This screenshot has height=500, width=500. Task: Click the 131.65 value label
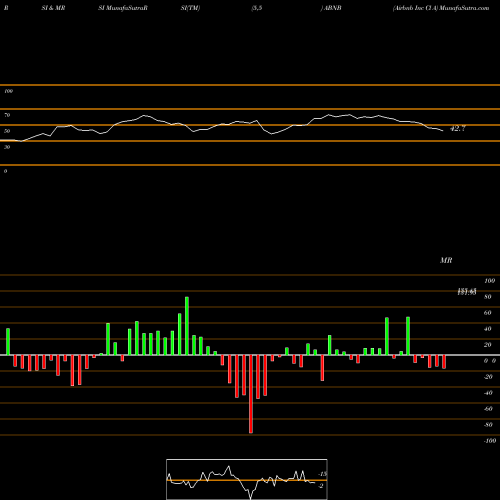click(x=467, y=292)
